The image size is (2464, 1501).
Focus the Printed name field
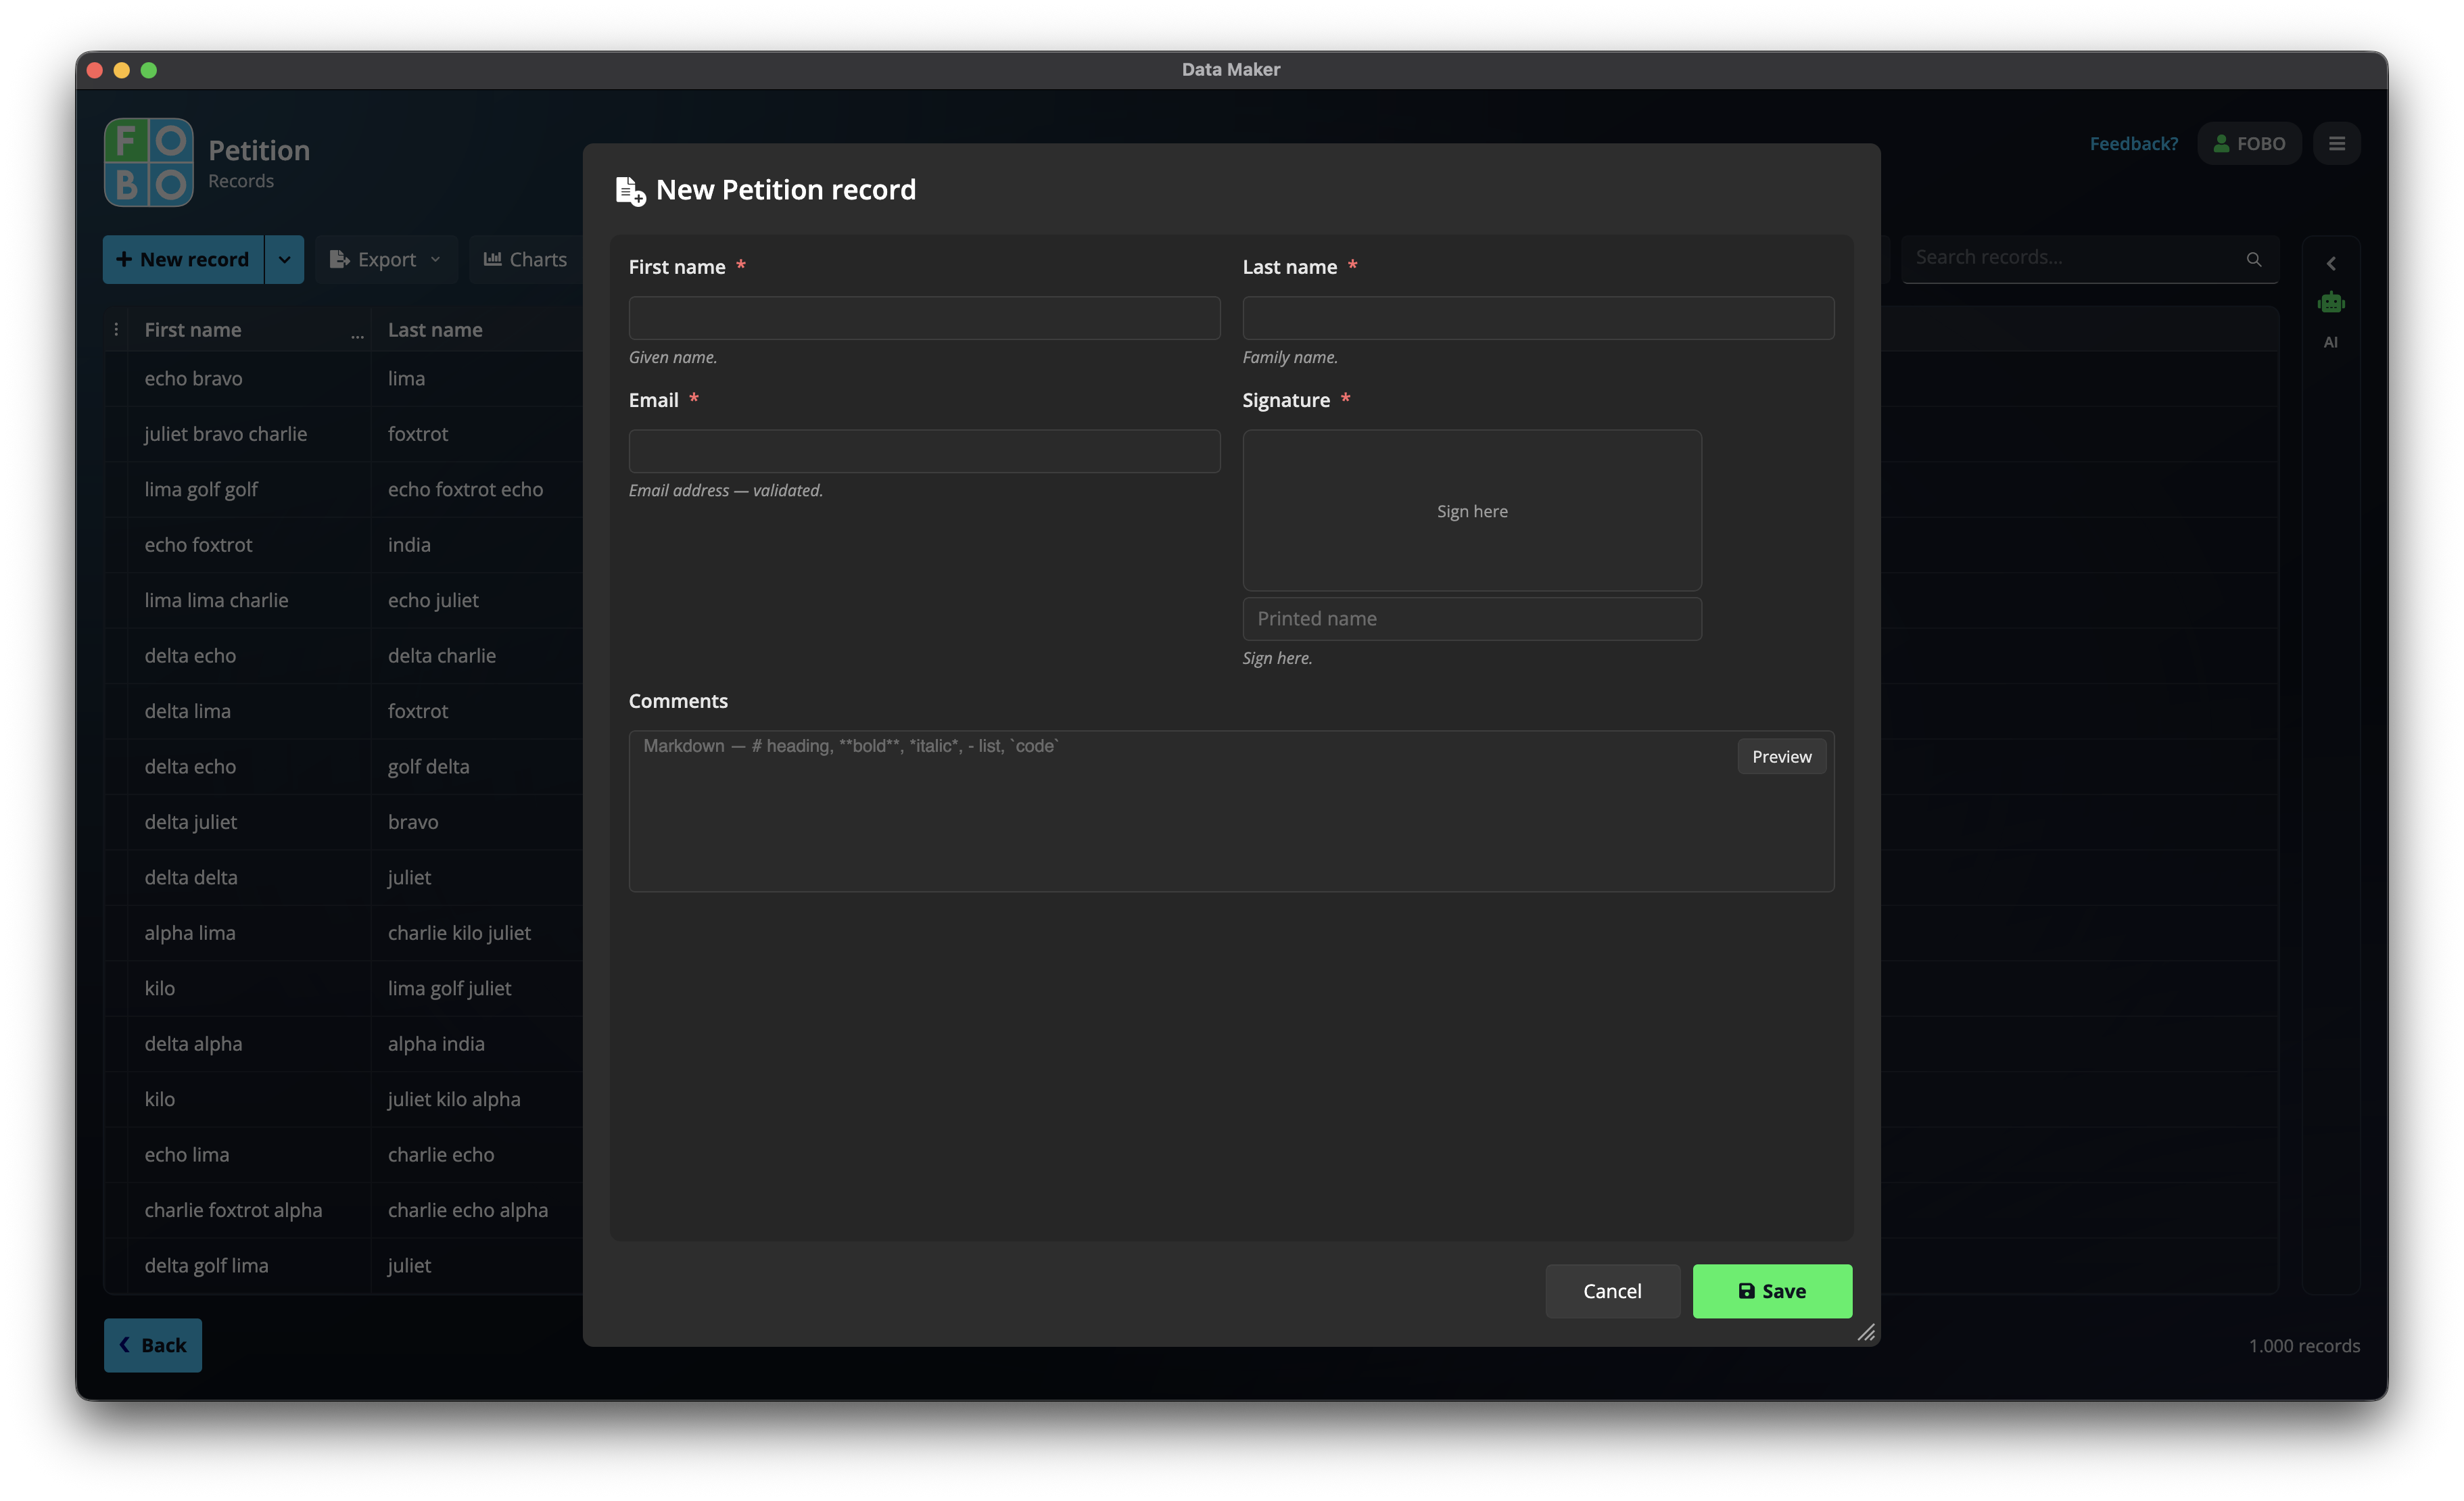pos(1472,619)
